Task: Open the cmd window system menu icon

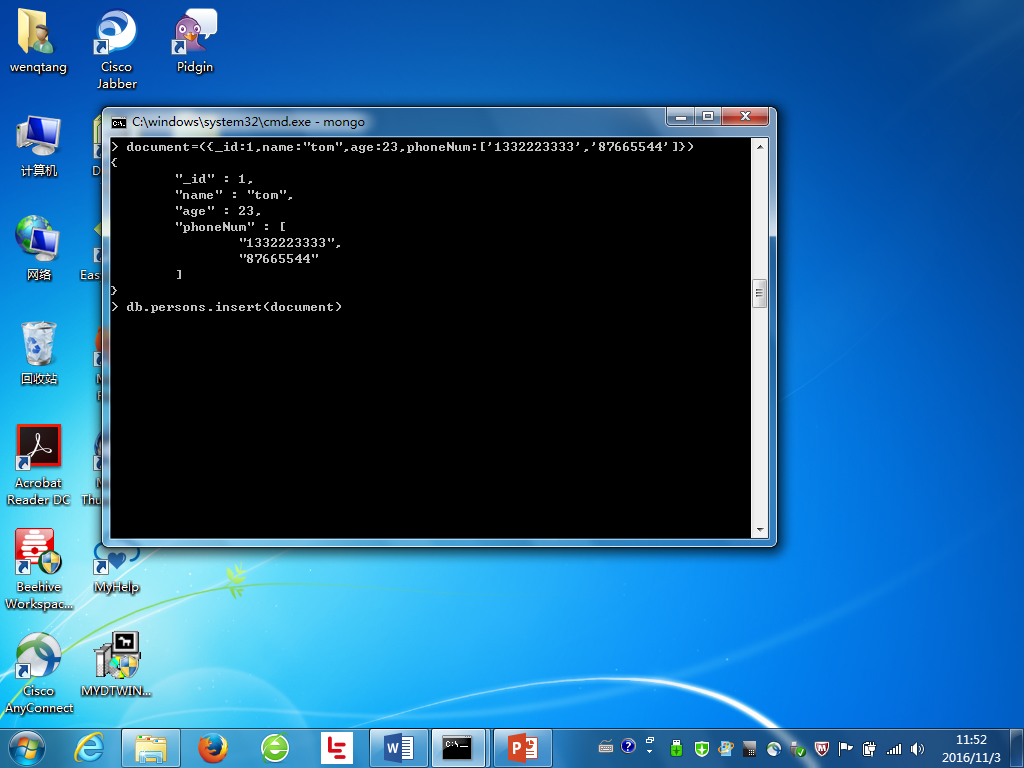Action: click(x=119, y=122)
